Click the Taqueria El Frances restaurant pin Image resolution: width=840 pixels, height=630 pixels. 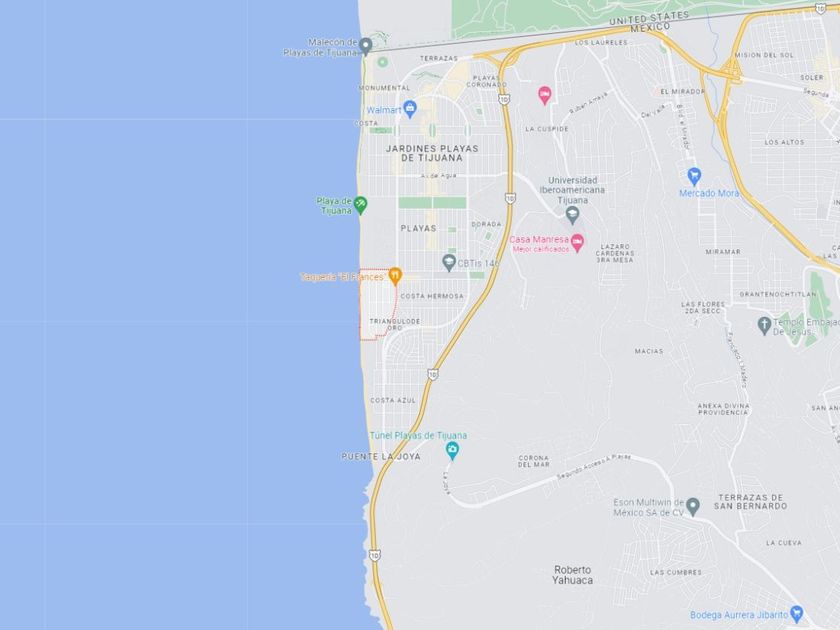pyautogui.click(x=395, y=276)
